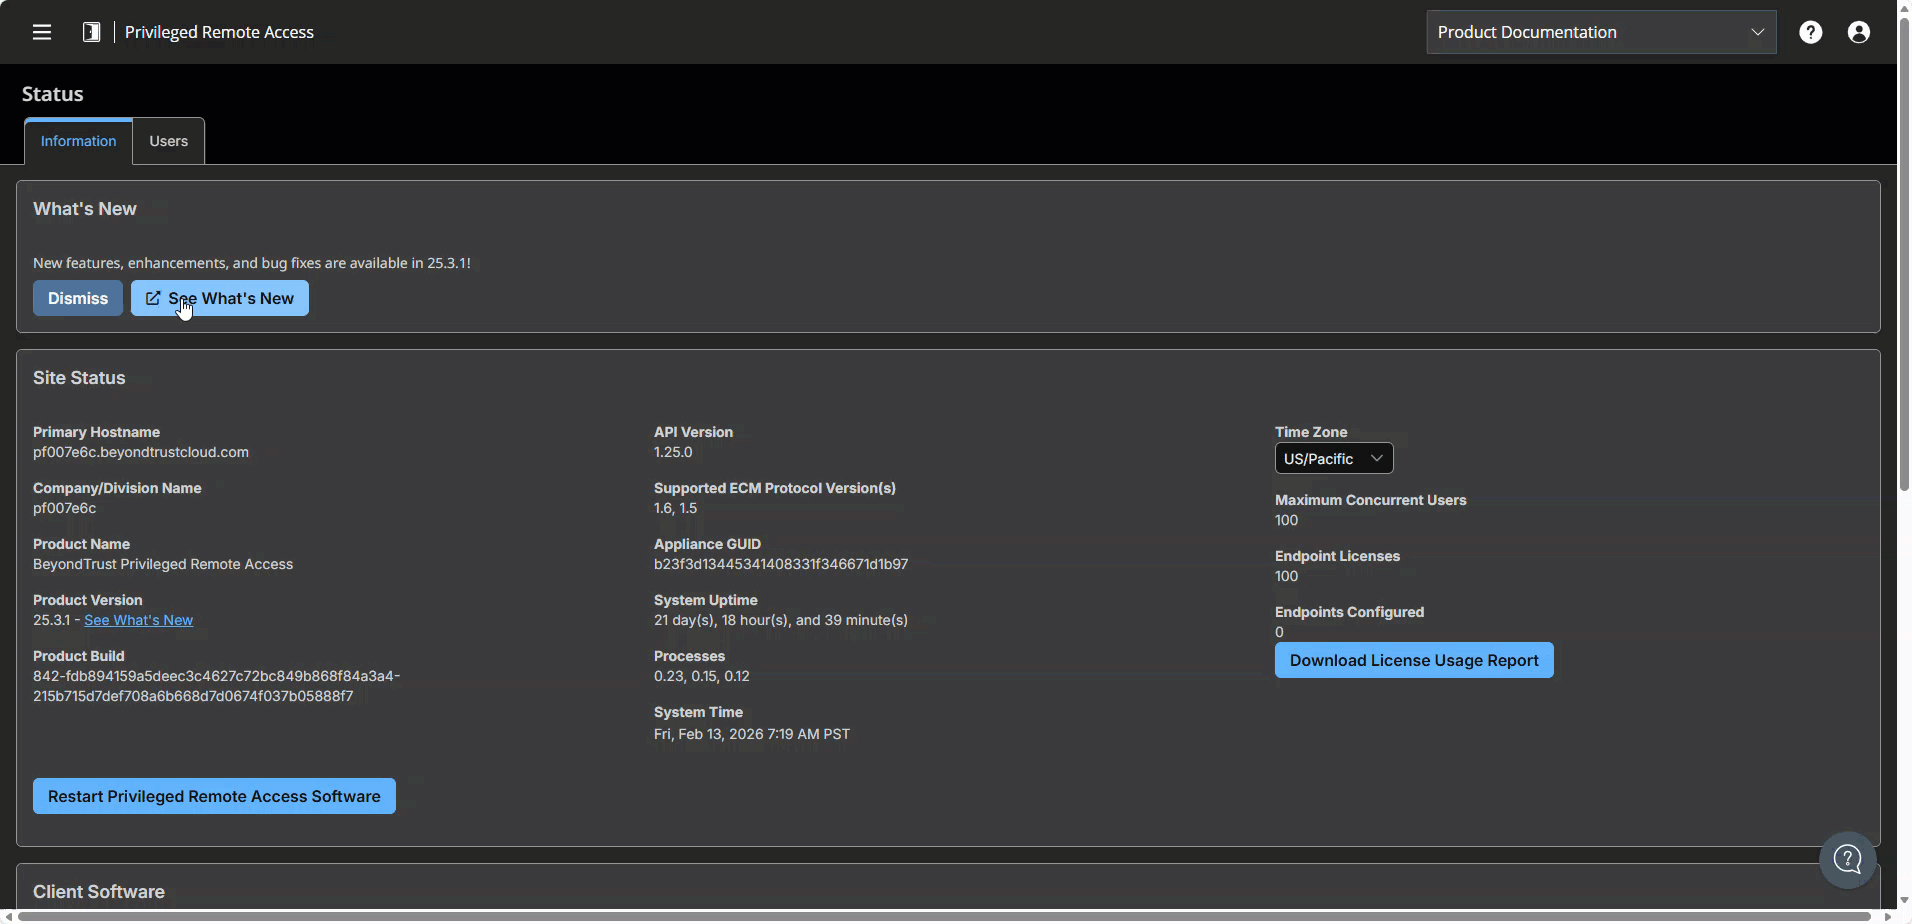
Task: Open the help question mark icon
Action: point(1810,32)
